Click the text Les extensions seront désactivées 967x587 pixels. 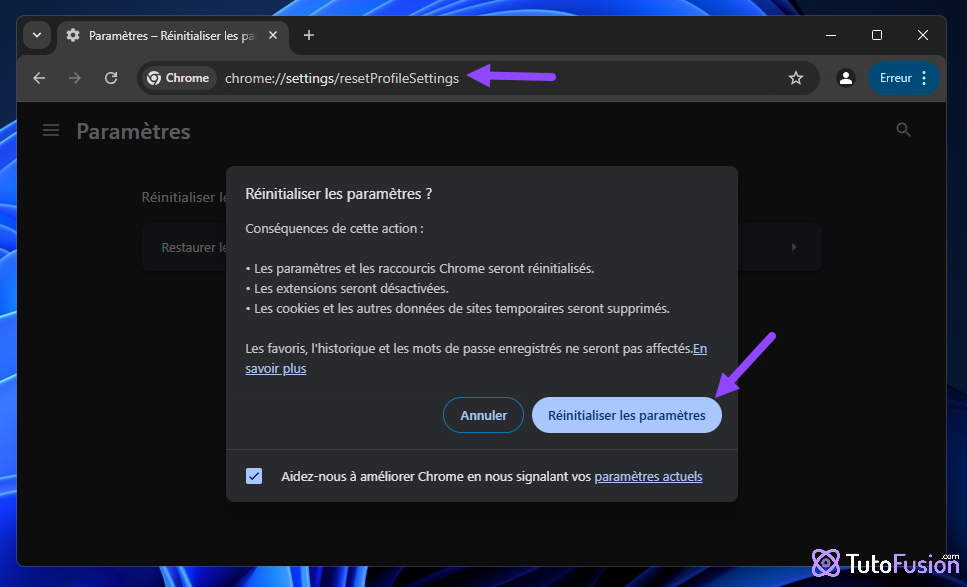coord(352,289)
